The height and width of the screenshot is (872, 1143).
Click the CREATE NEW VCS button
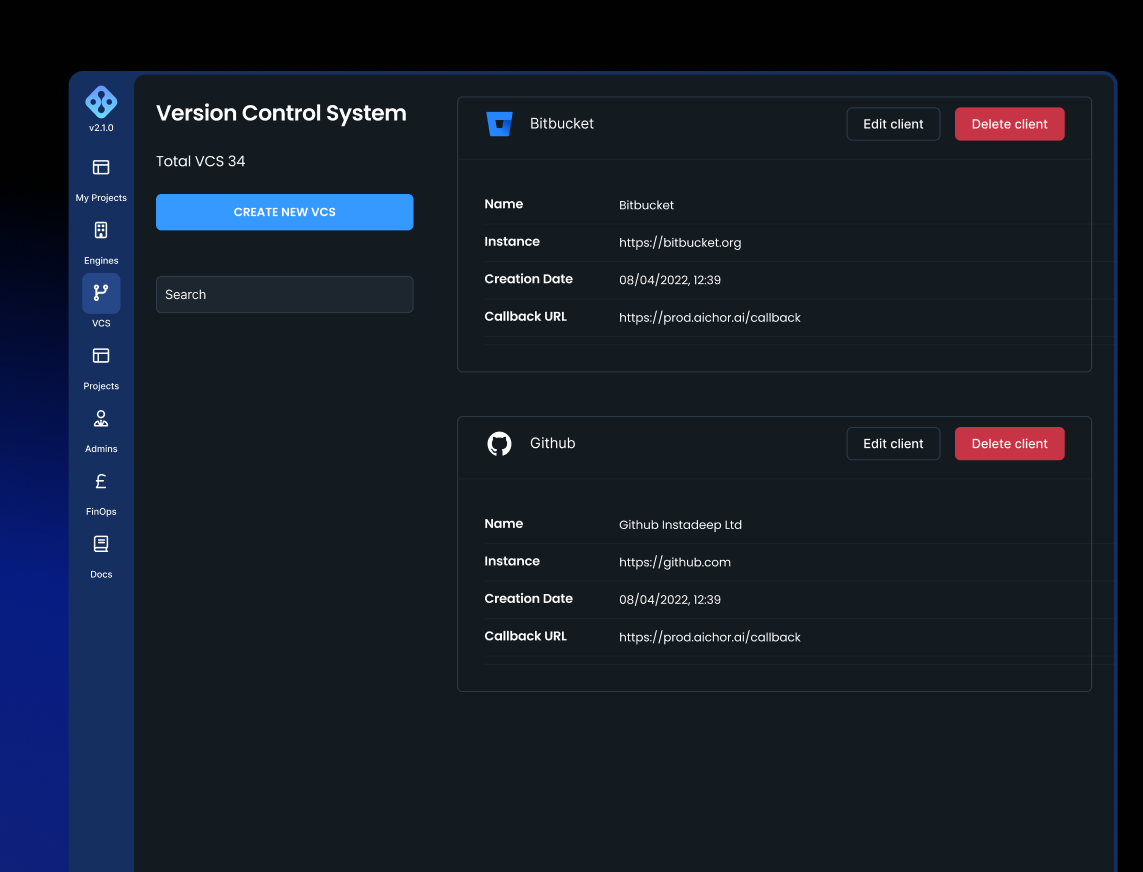284,212
